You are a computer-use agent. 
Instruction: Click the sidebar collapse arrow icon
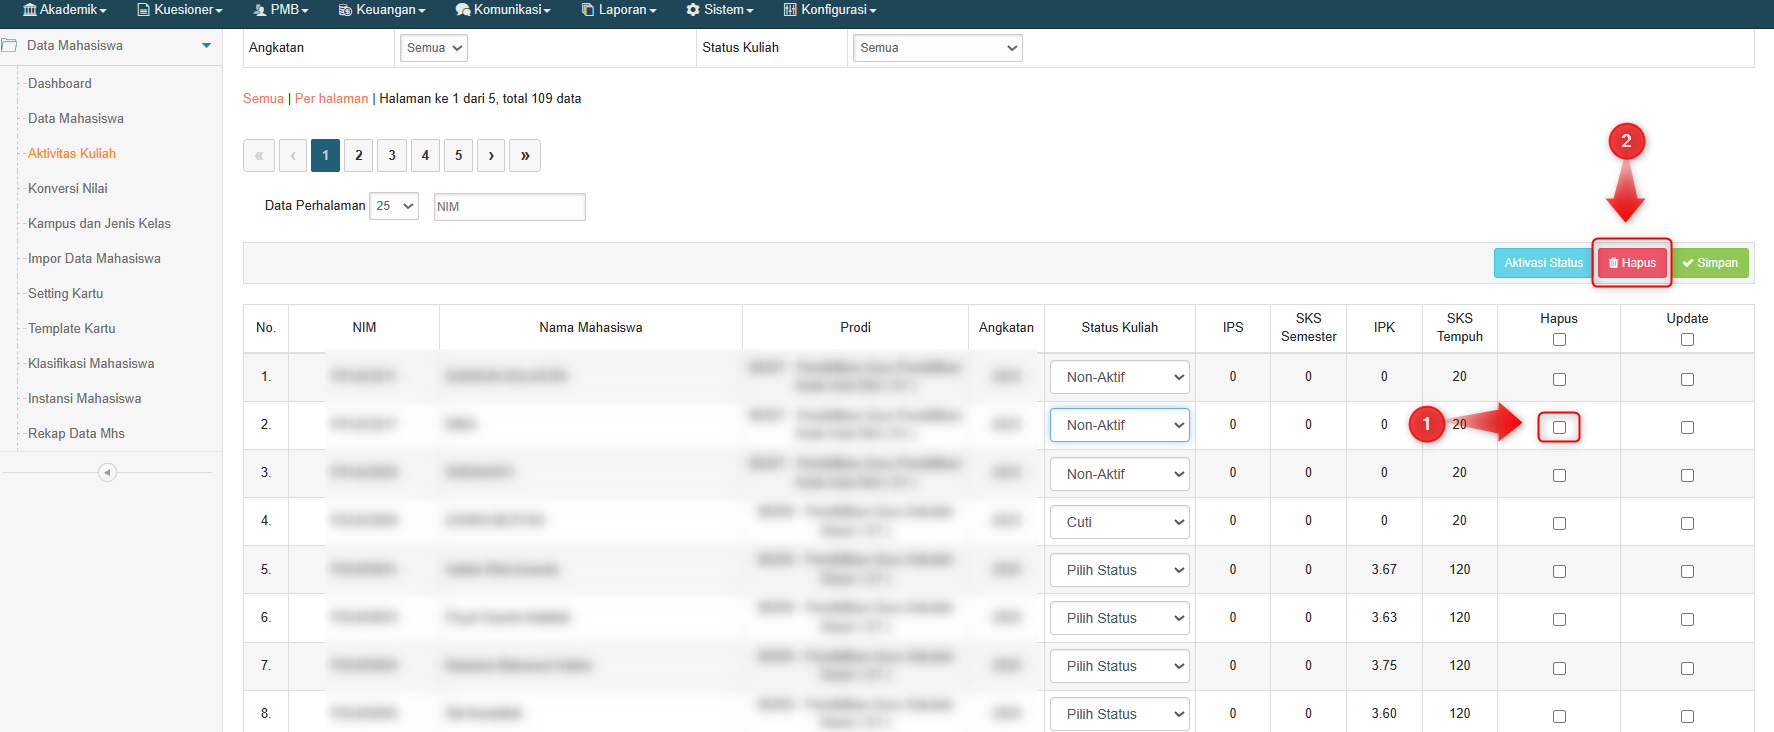(107, 472)
